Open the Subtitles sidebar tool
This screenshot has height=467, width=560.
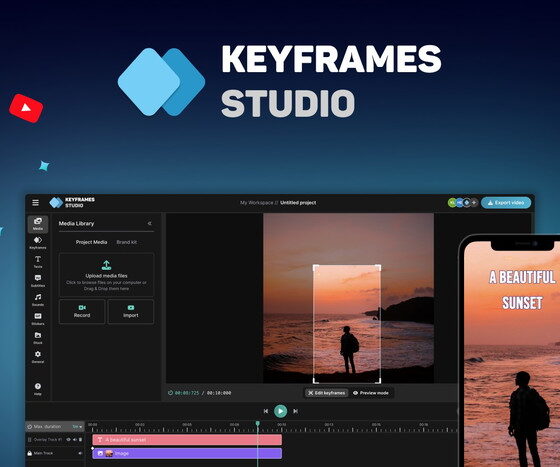coord(38,281)
